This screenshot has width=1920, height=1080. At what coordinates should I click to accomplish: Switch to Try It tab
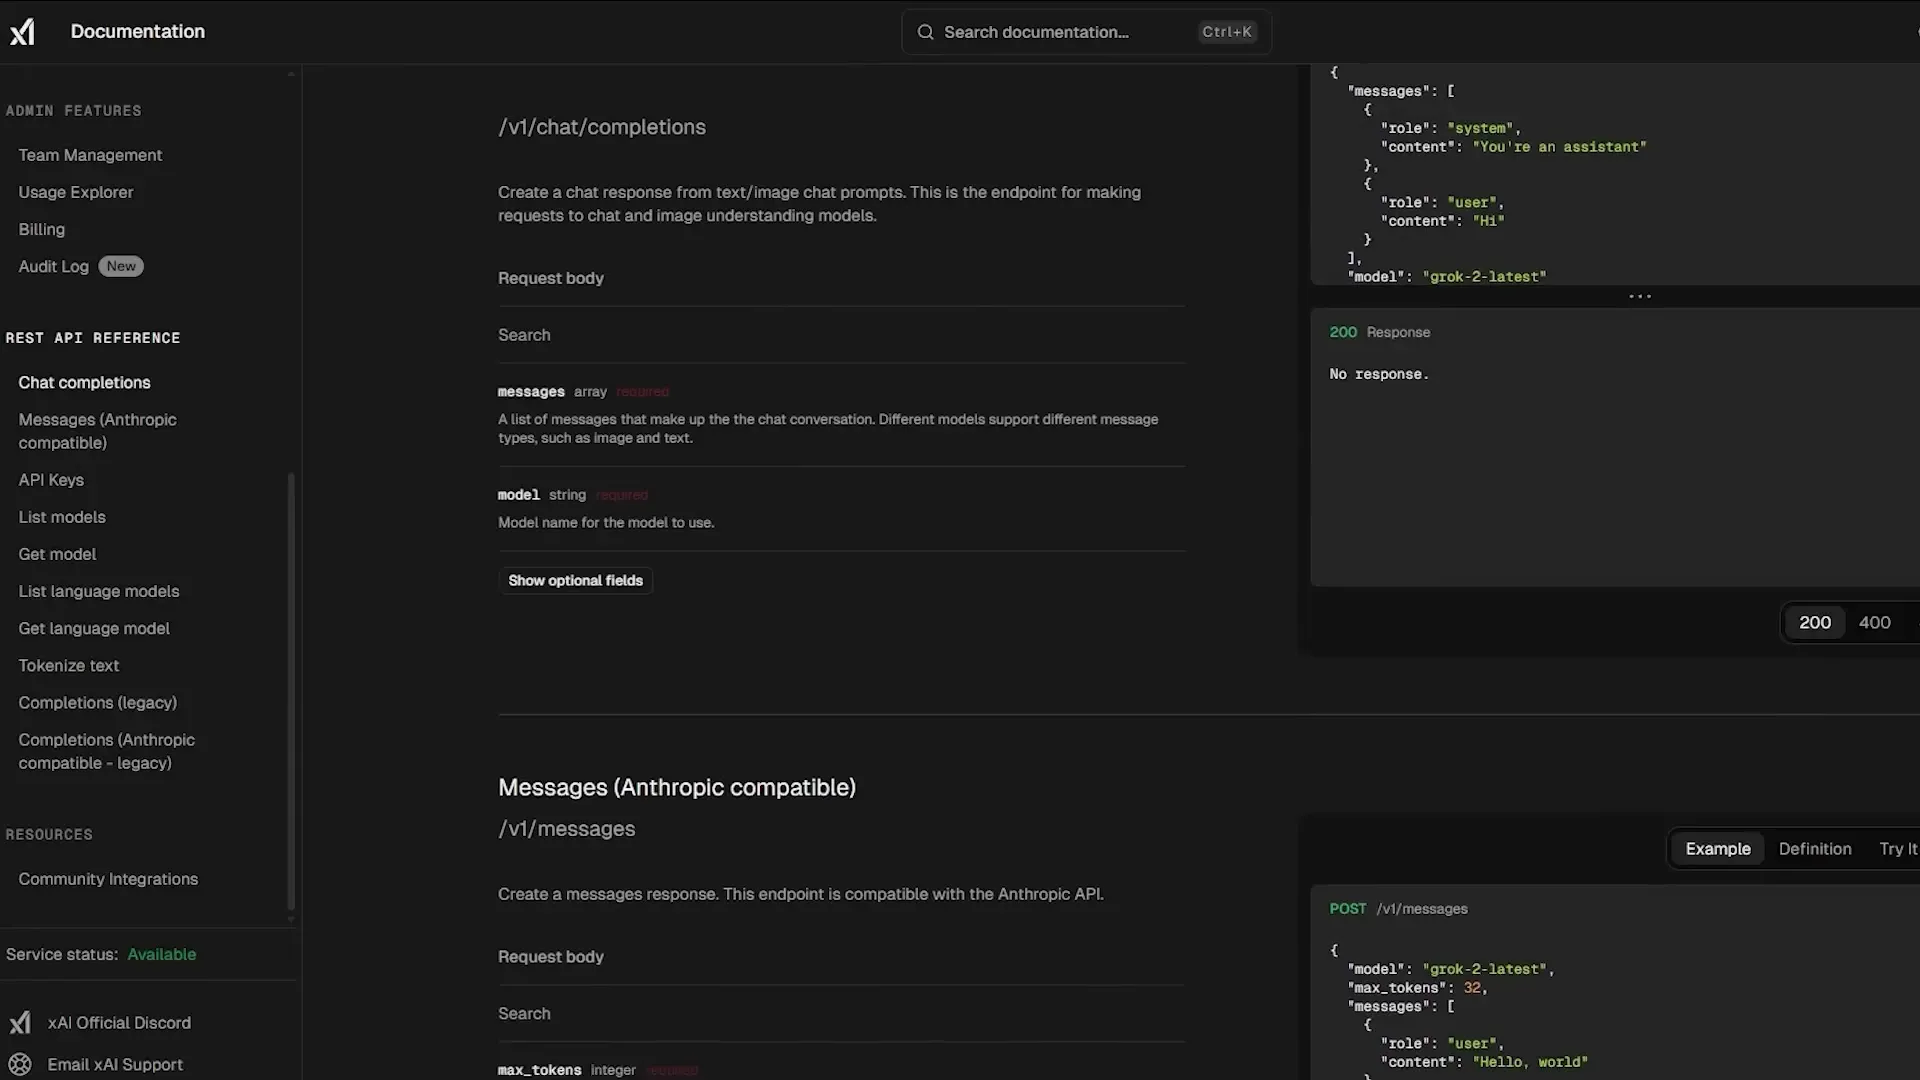pos(1898,849)
